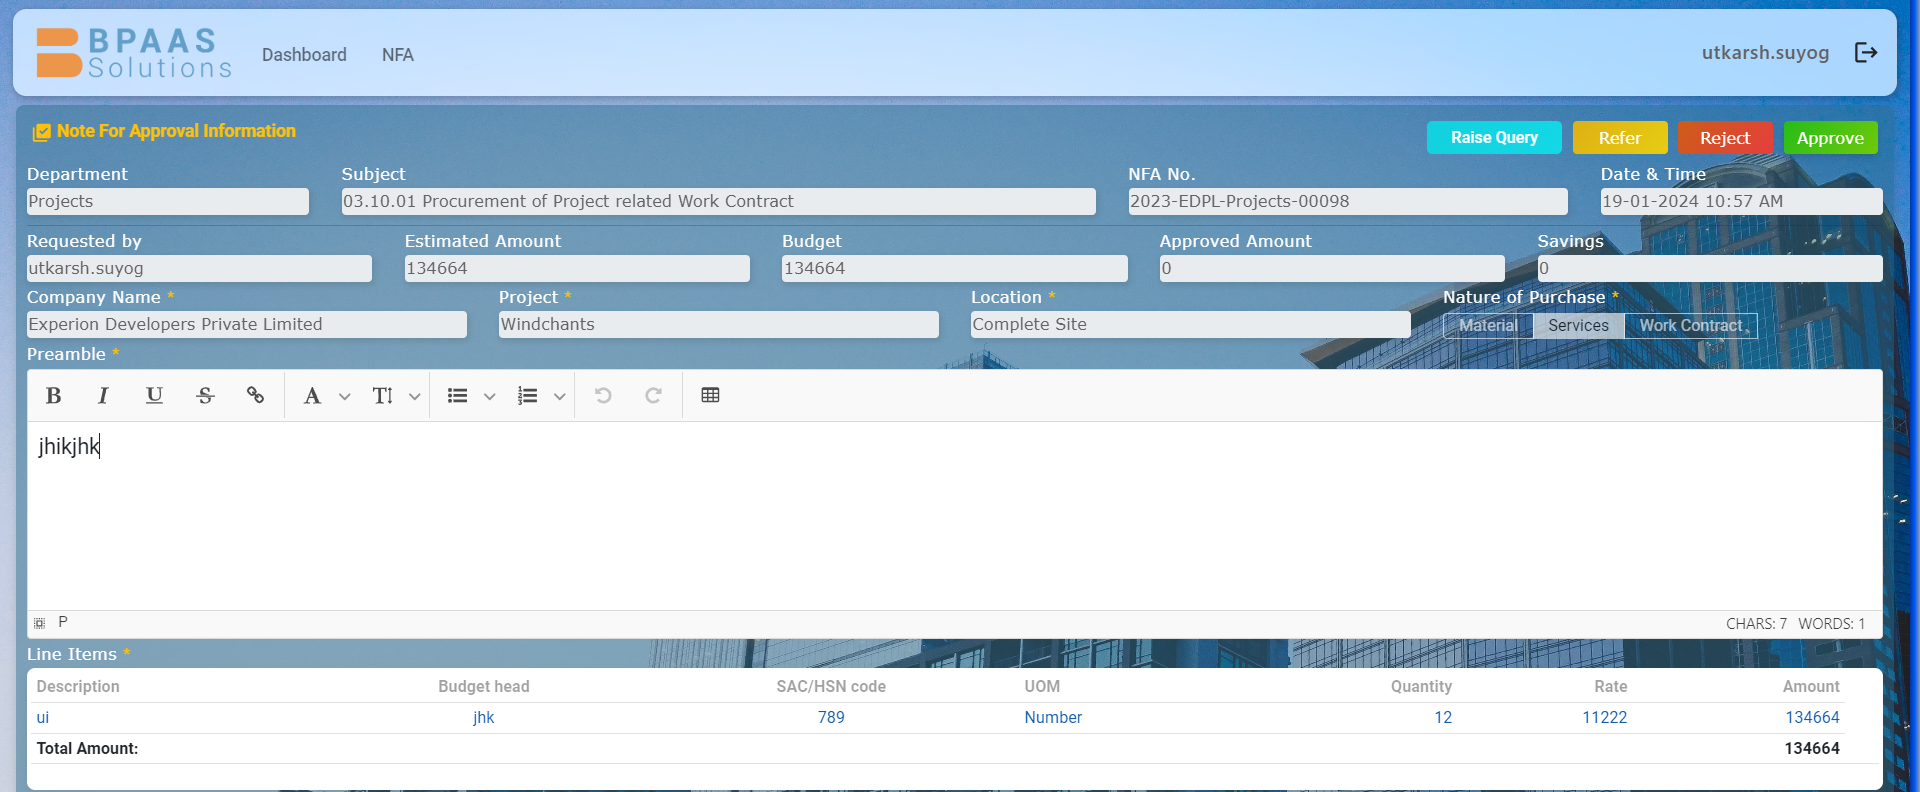Click the Undo arrow in the editor
The height and width of the screenshot is (792, 1920).
603,396
